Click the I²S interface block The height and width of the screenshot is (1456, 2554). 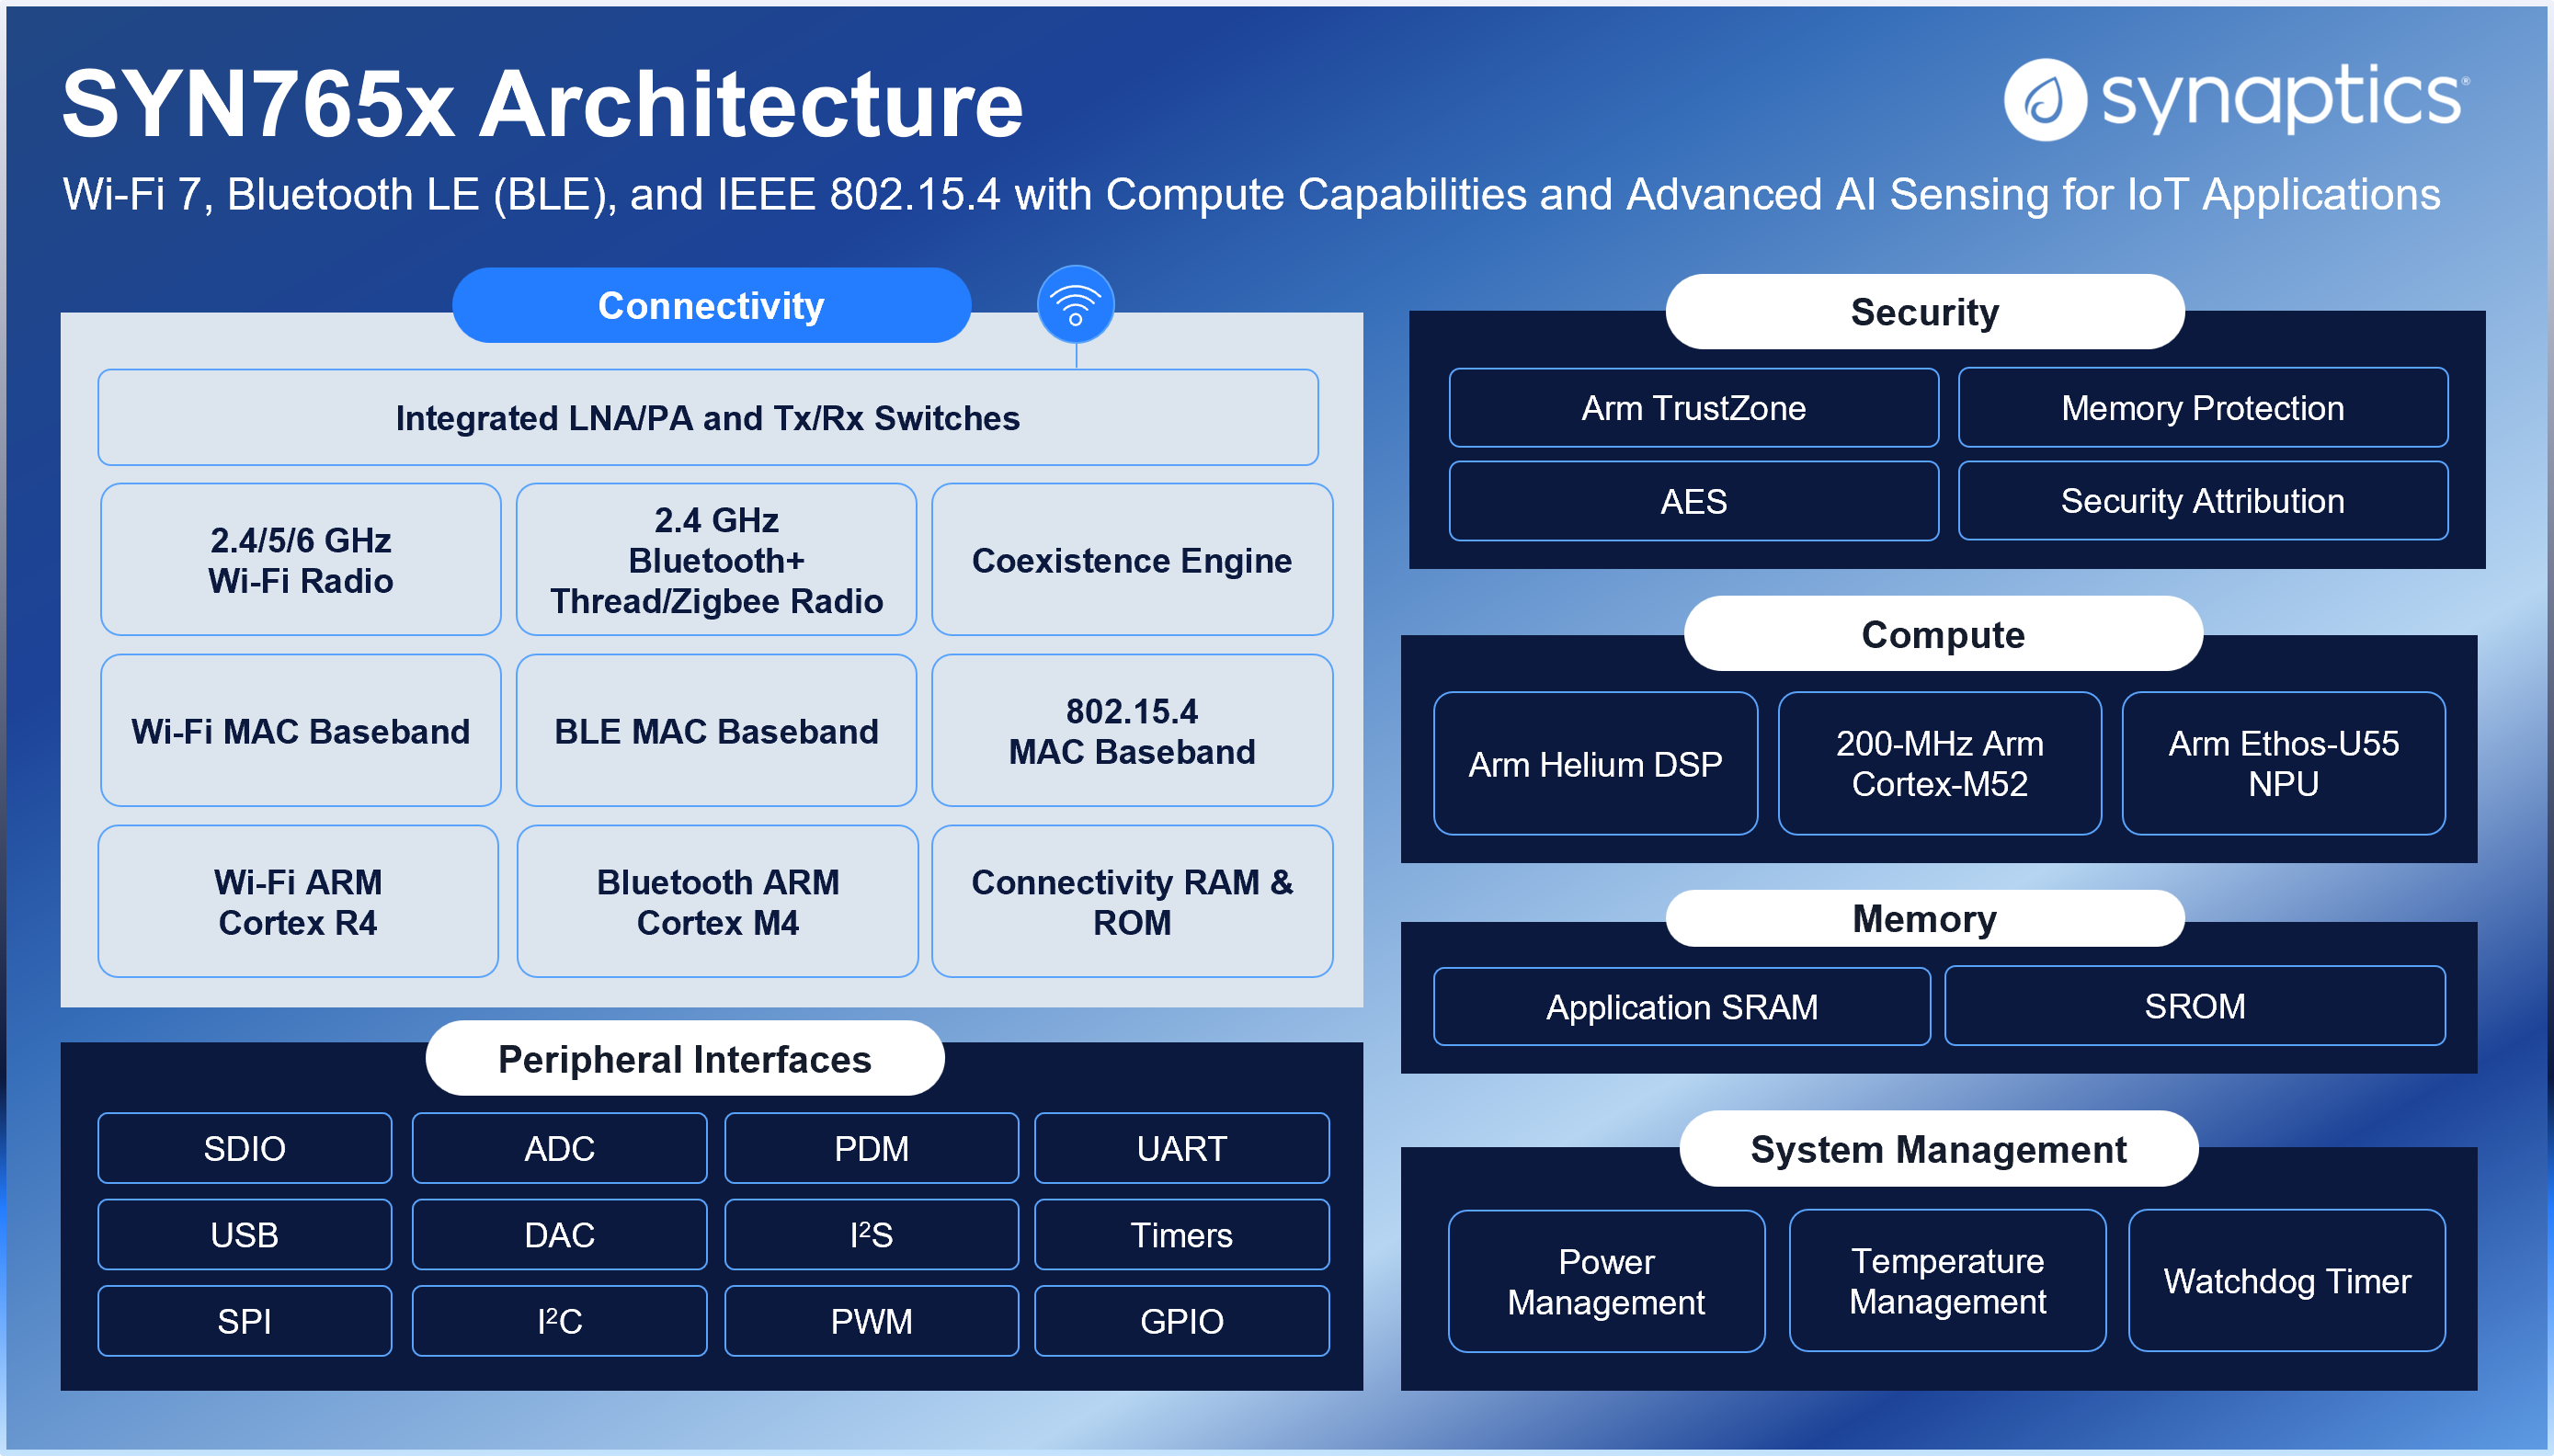pos(871,1235)
